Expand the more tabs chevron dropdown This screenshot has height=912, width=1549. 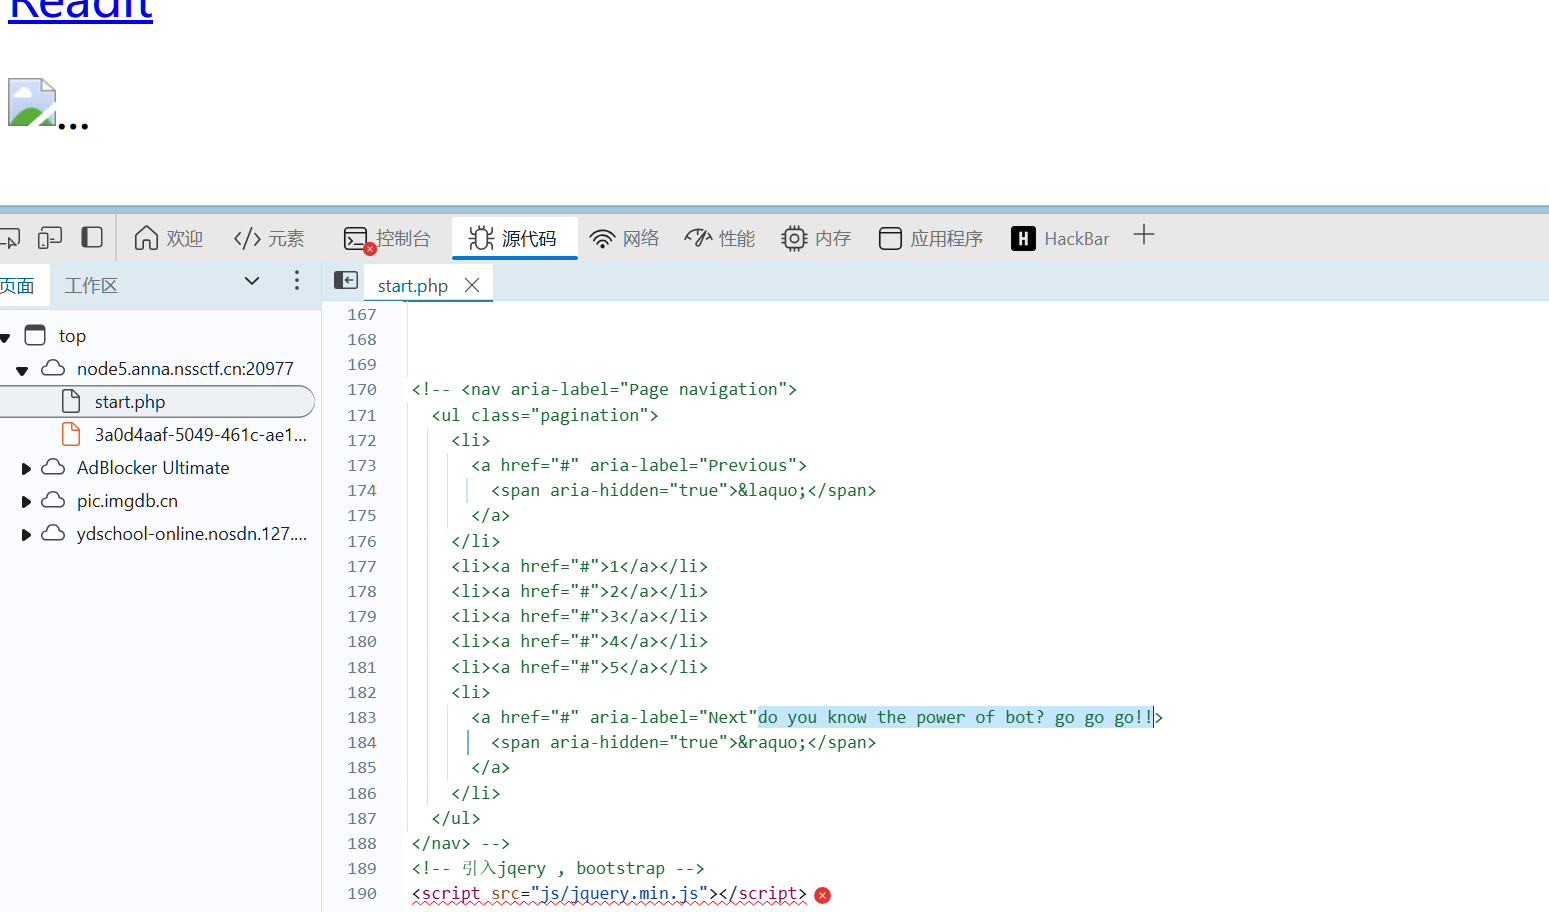pyautogui.click(x=252, y=282)
